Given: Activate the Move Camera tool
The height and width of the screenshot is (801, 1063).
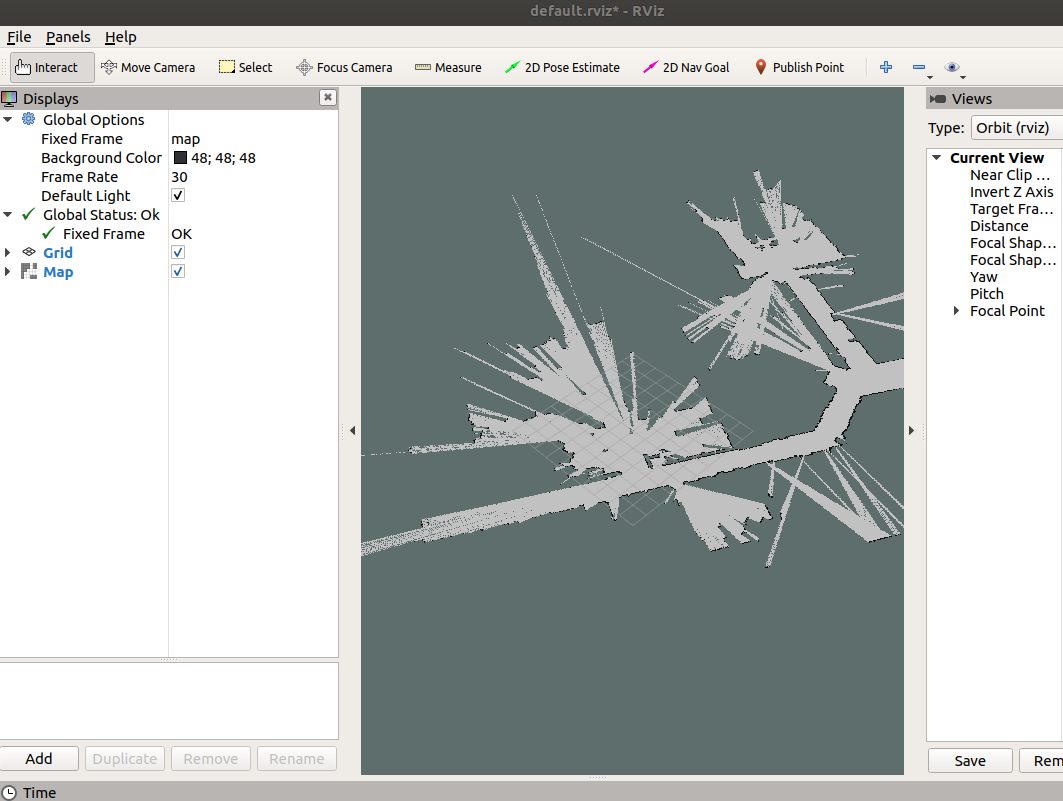Looking at the screenshot, I should click(x=148, y=67).
